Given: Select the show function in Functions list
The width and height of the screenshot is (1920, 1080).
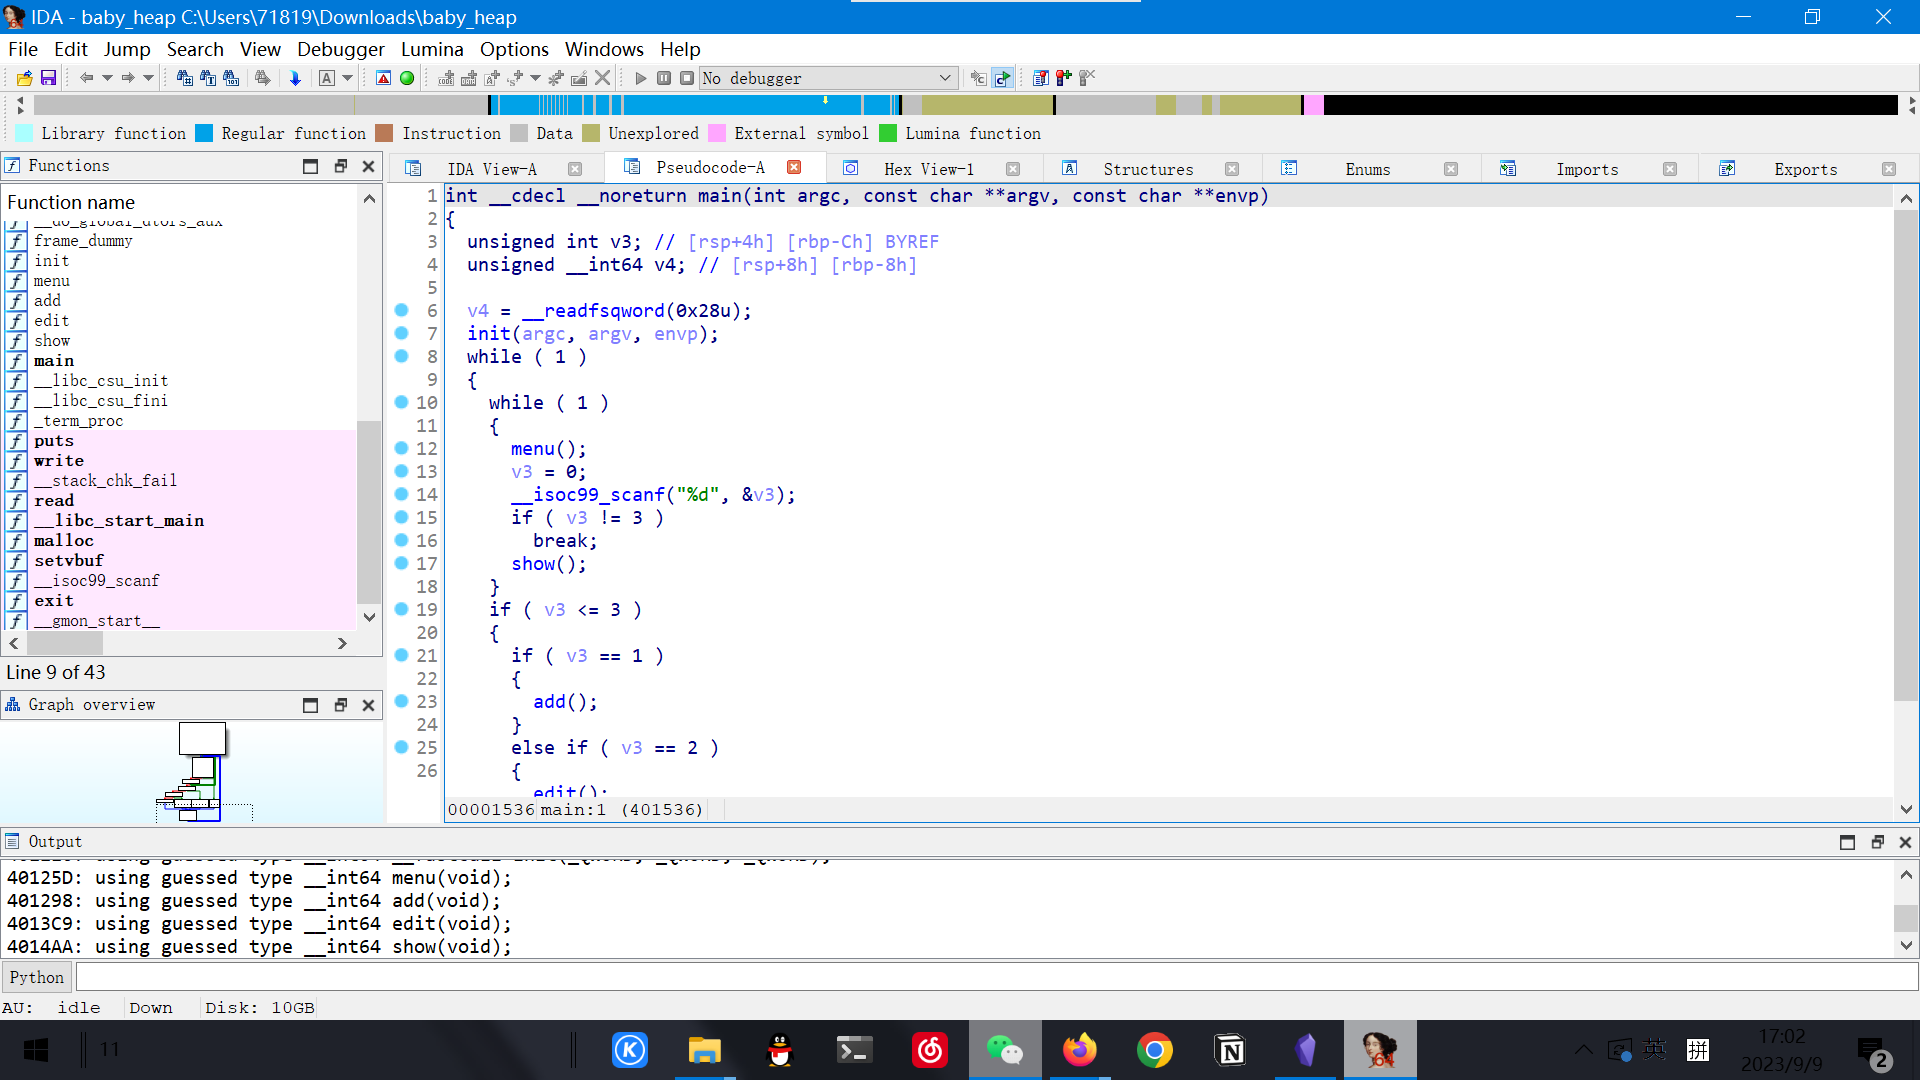Looking at the screenshot, I should click(x=52, y=340).
